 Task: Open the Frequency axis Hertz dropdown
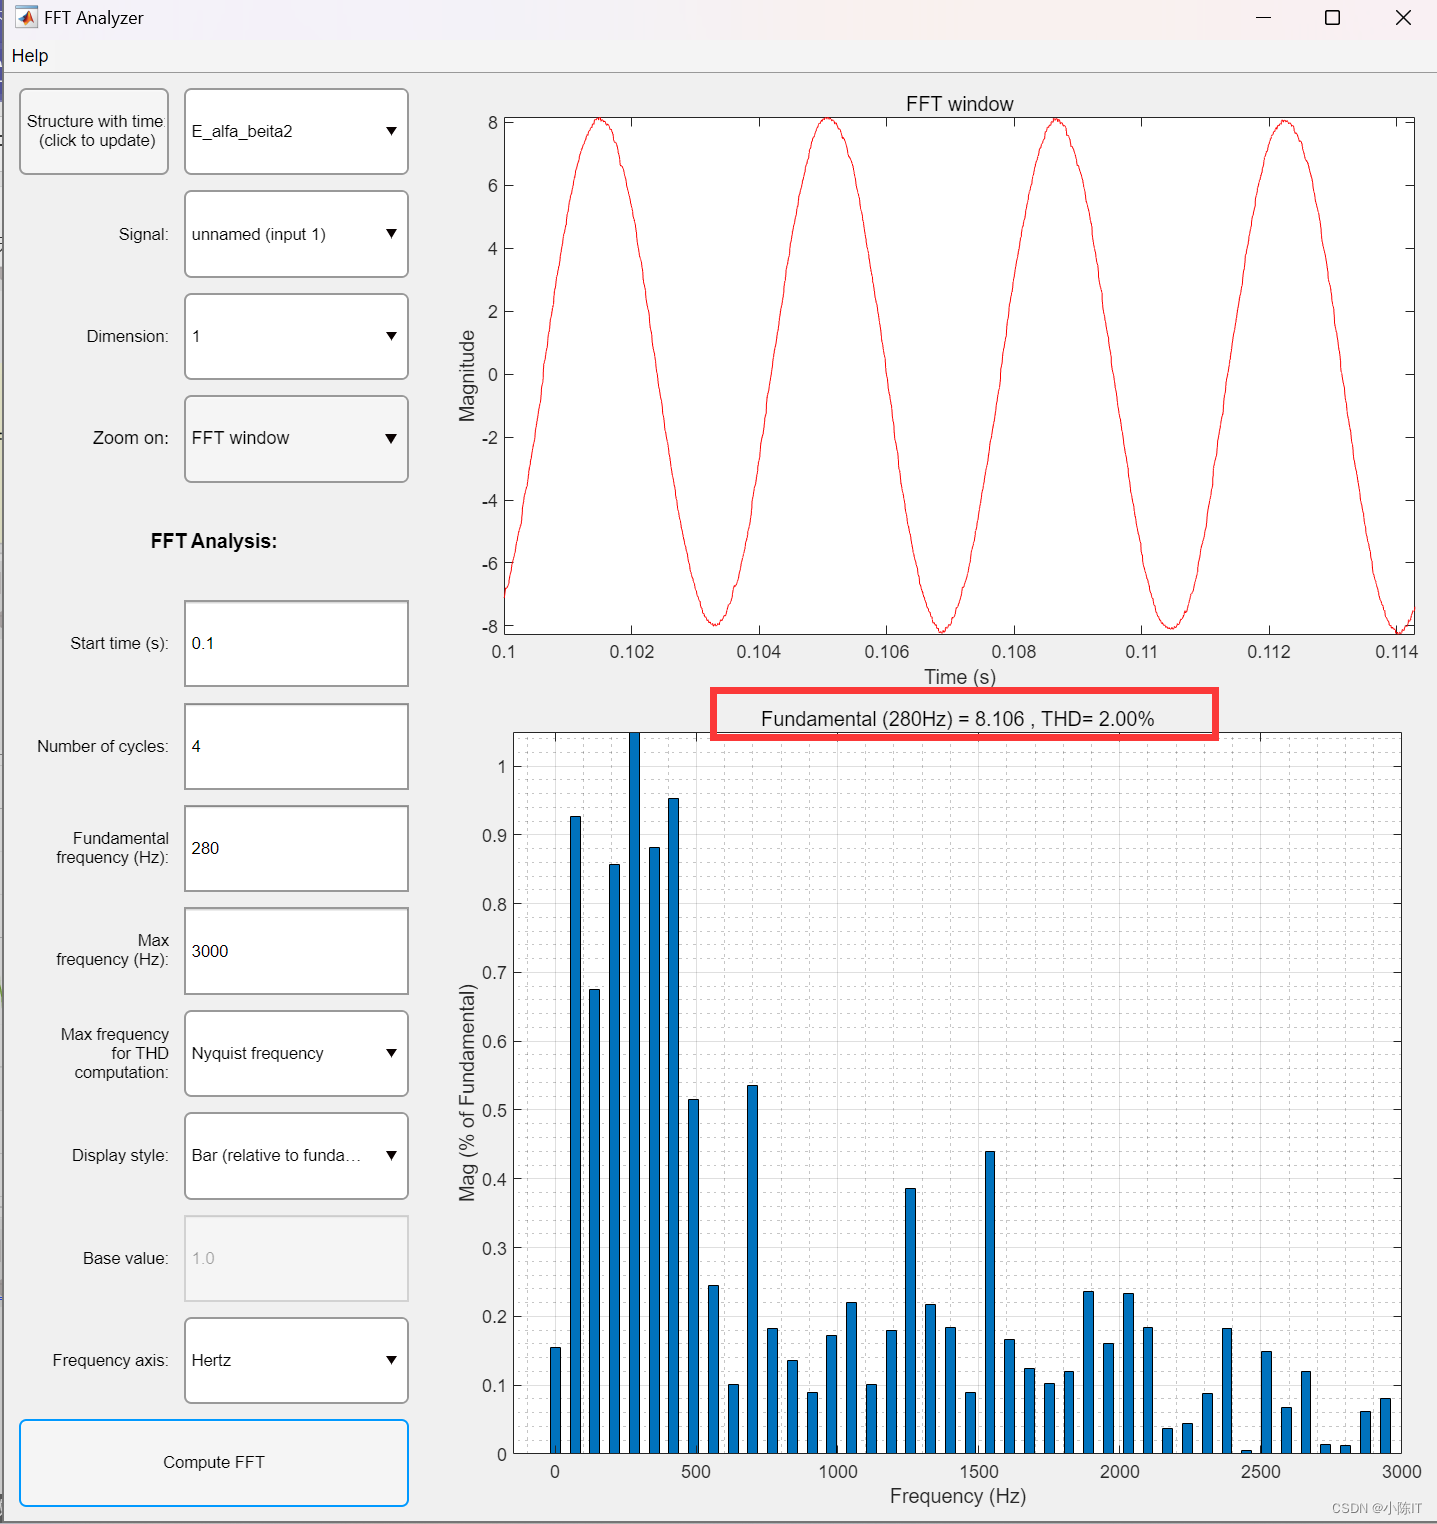click(x=296, y=1360)
